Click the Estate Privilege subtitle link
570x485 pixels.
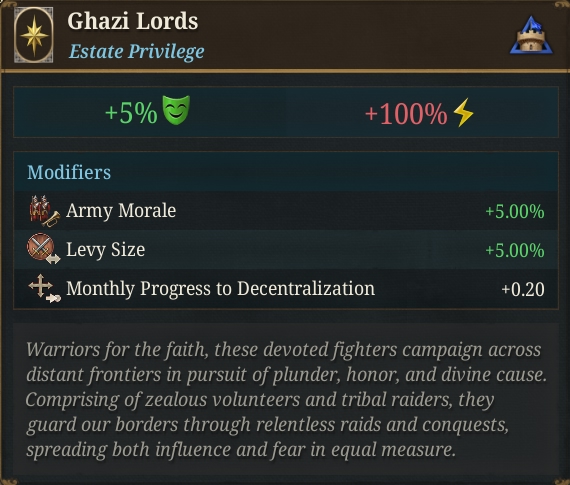136,51
